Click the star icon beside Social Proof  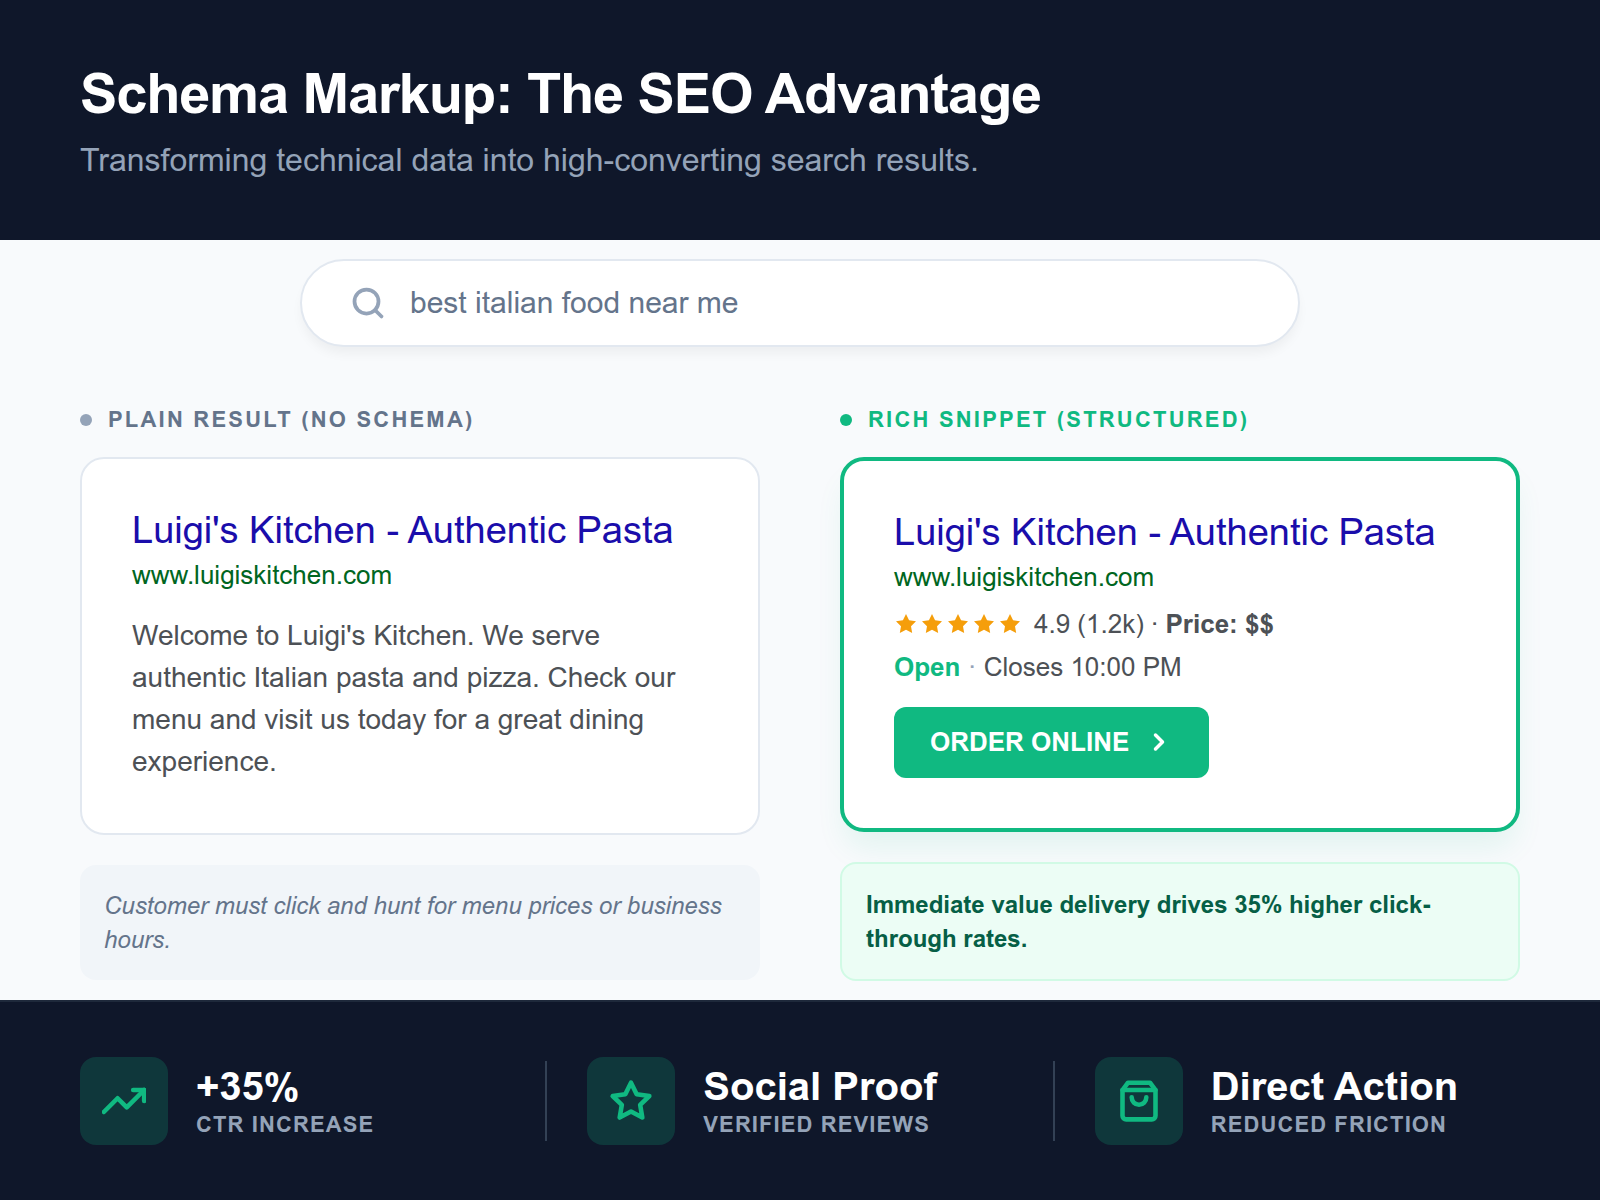tap(630, 1100)
